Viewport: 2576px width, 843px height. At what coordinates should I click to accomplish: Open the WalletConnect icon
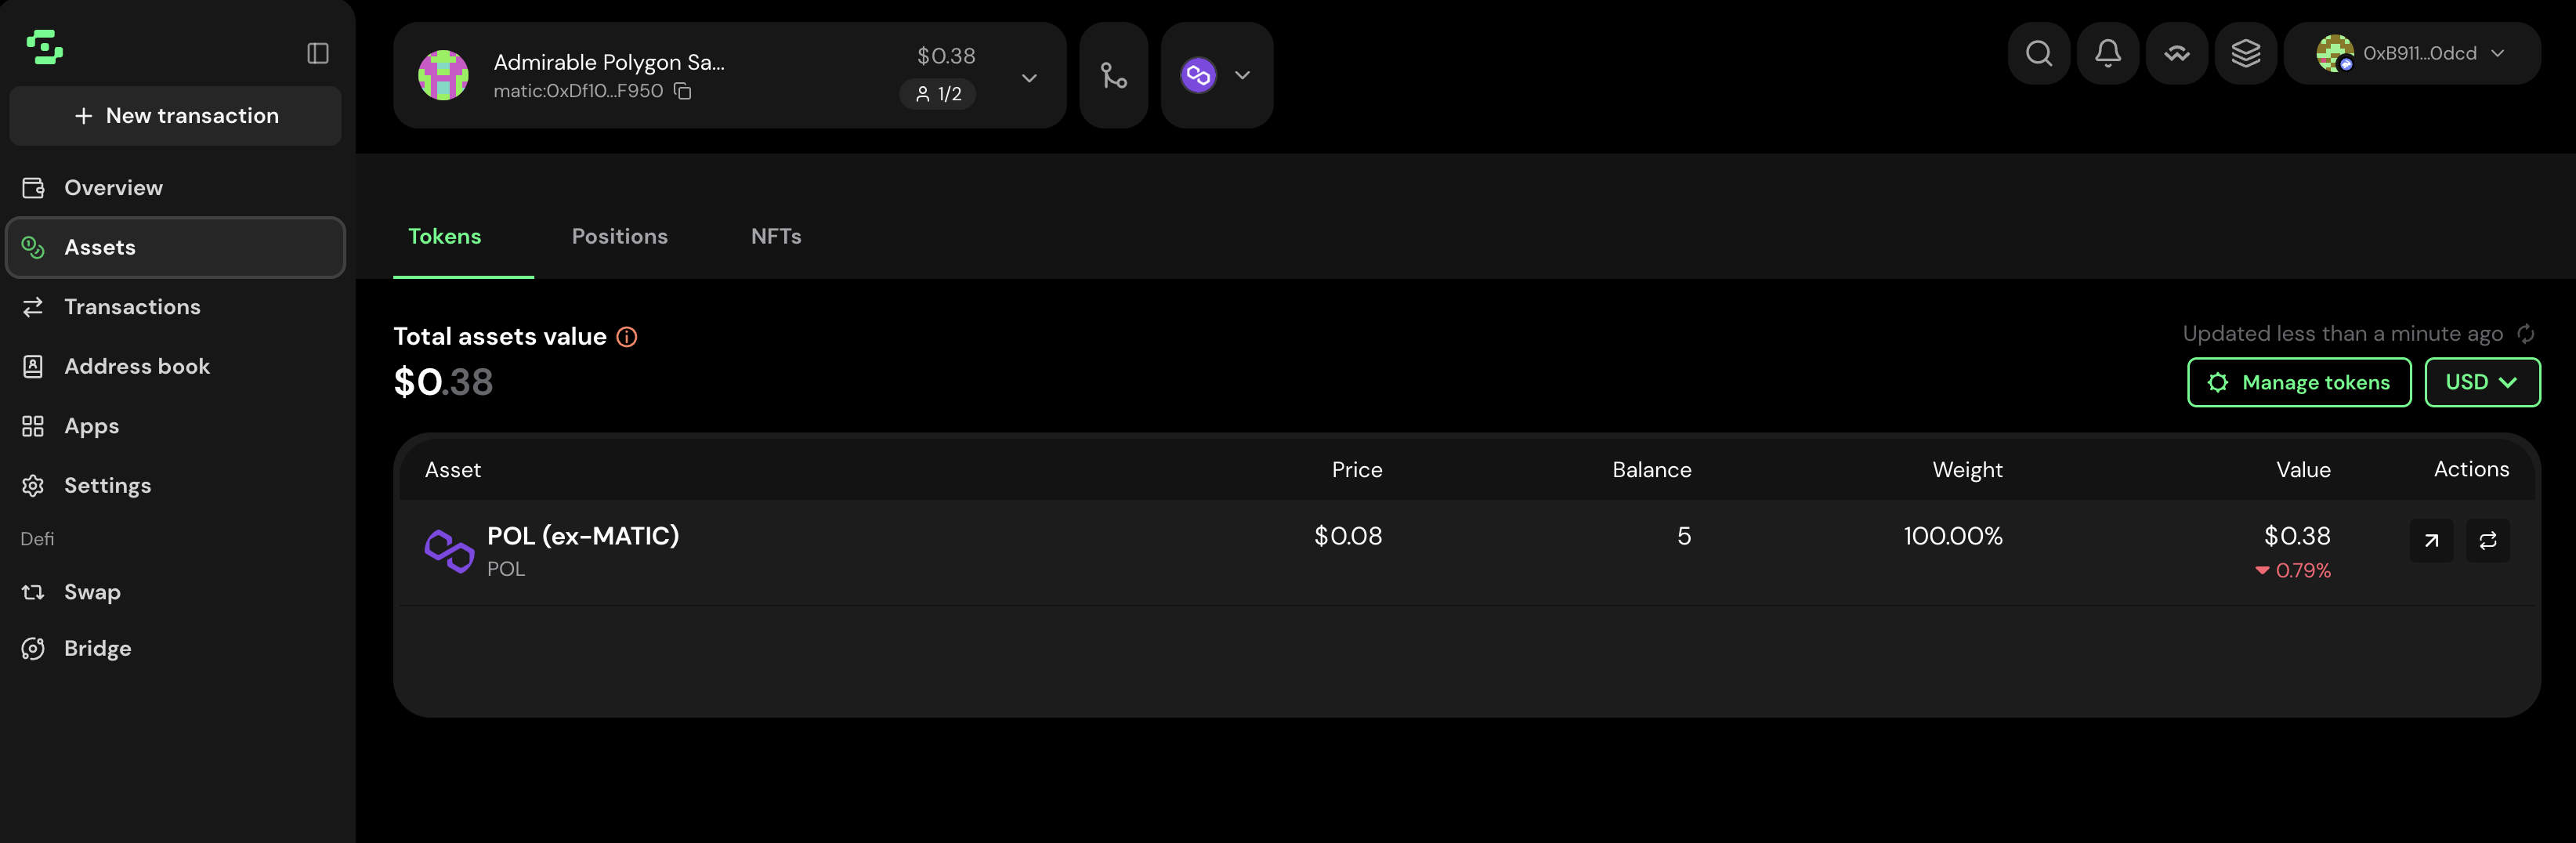pos(2176,53)
